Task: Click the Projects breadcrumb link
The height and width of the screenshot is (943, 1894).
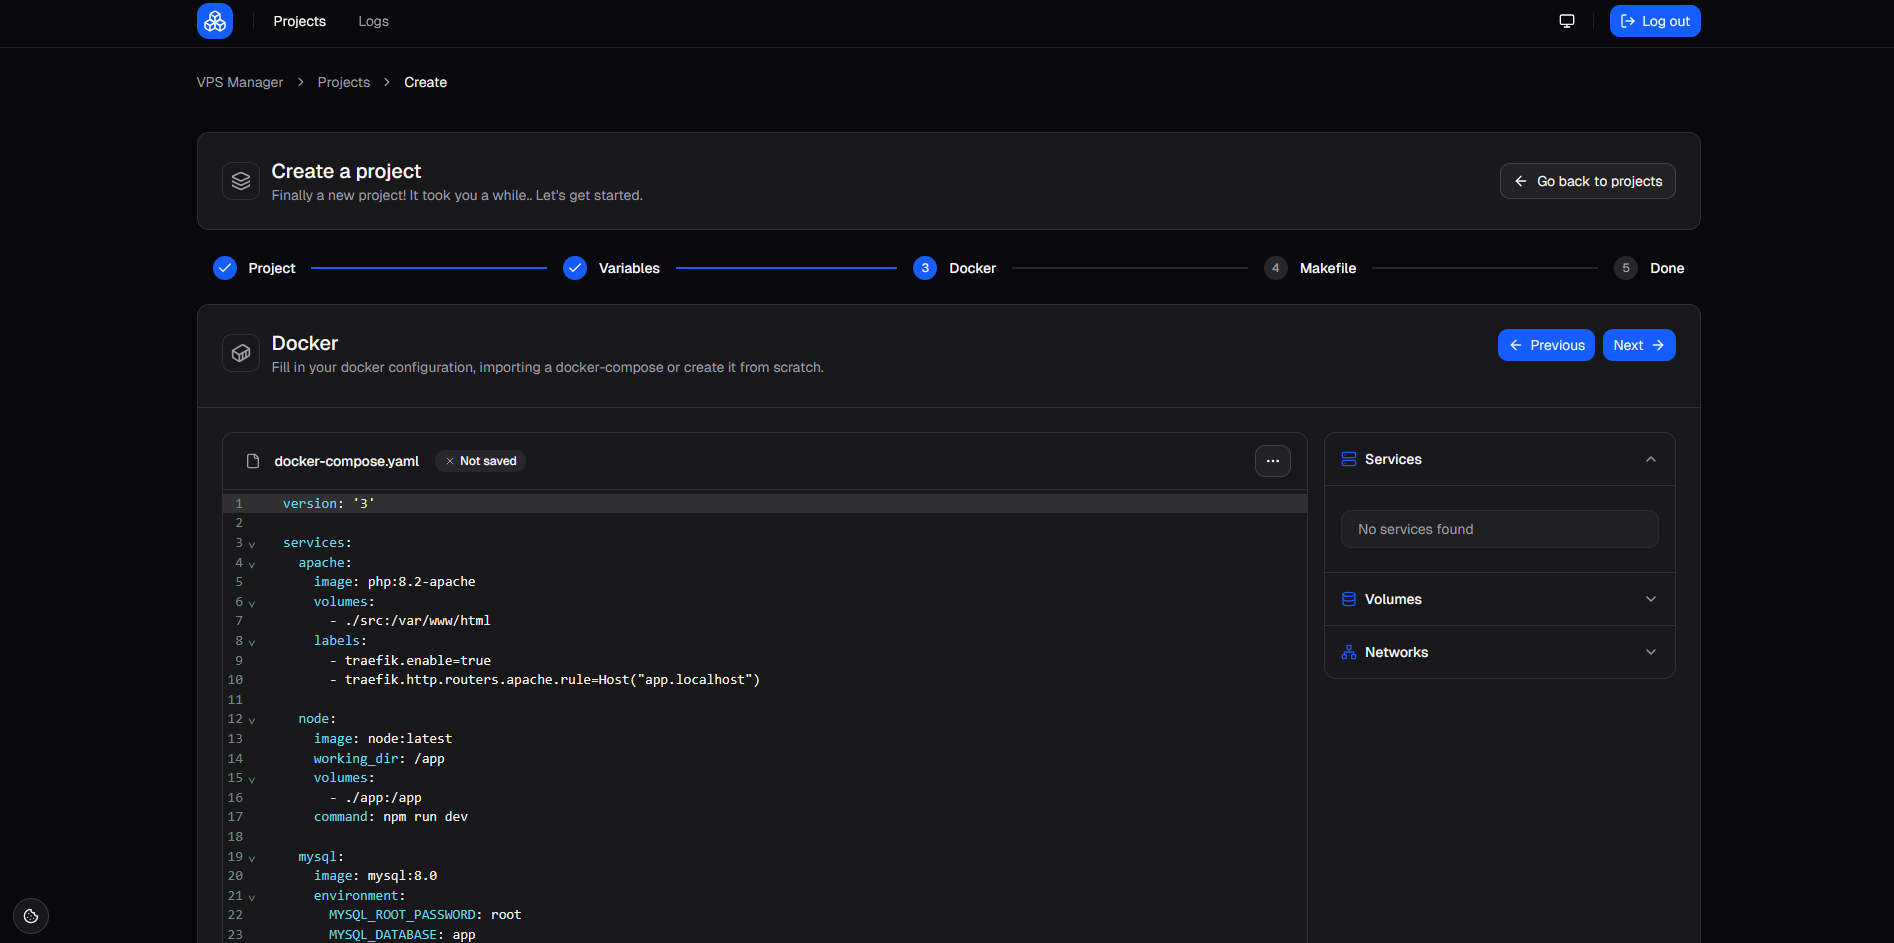Action: (343, 82)
